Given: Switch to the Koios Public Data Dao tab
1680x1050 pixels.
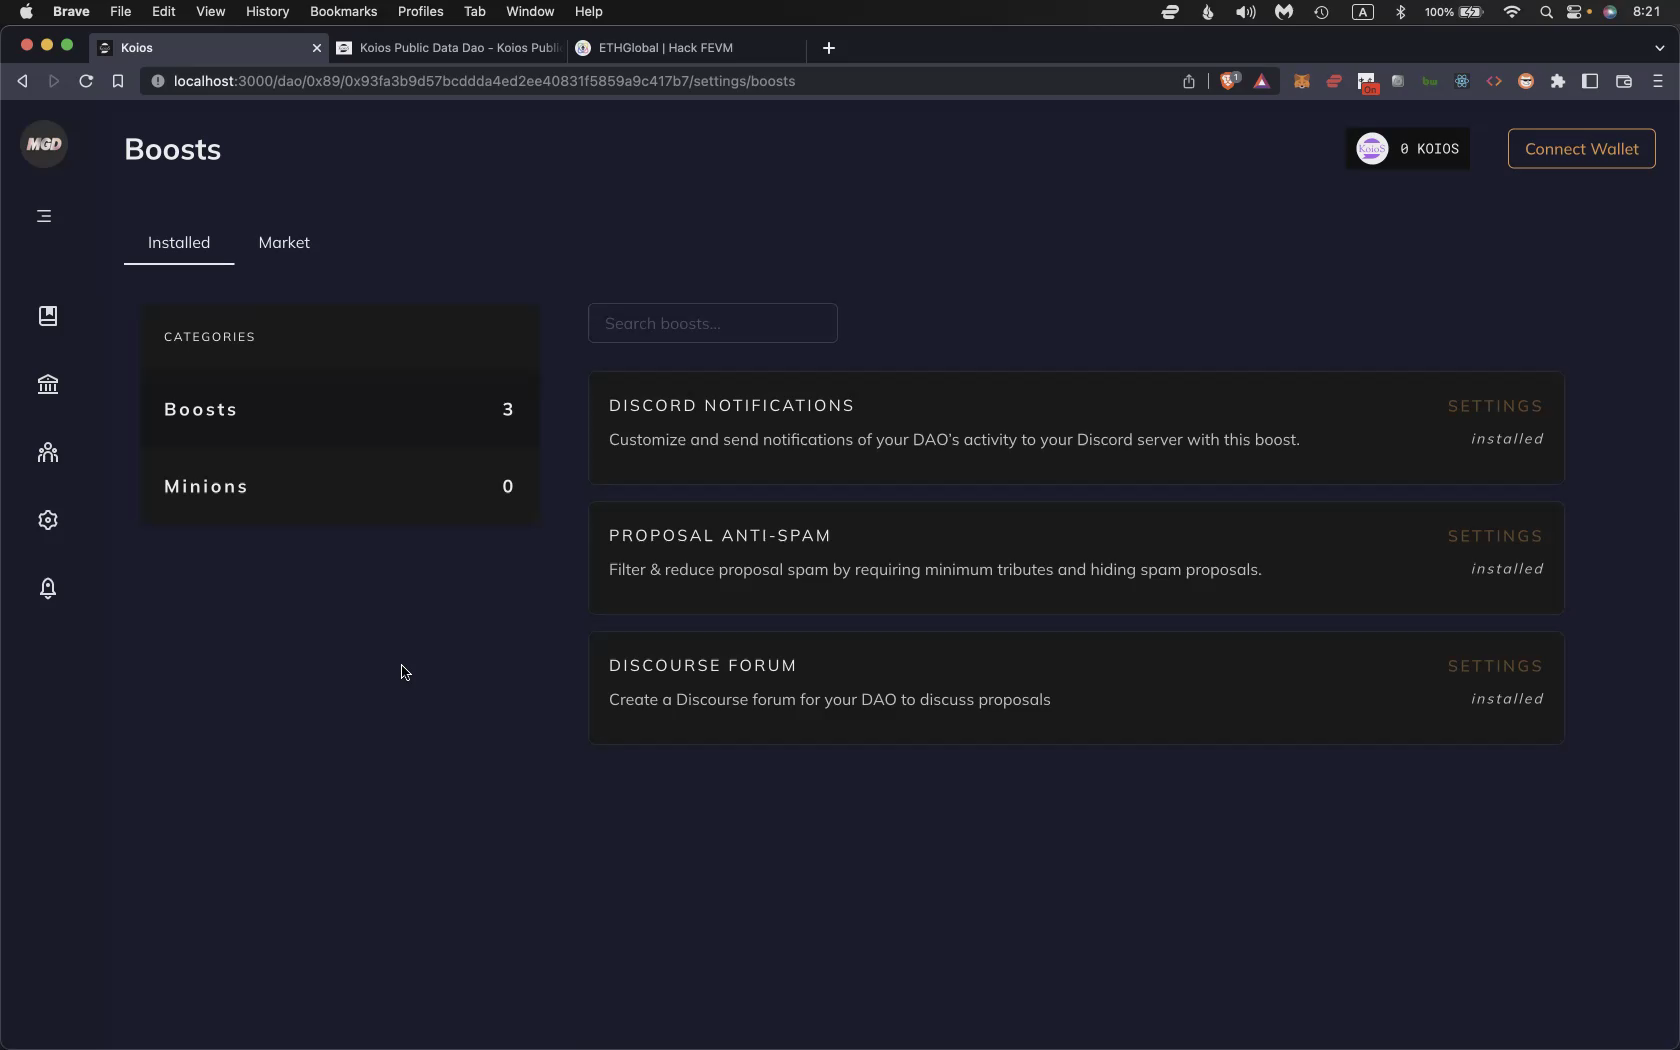Looking at the screenshot, I should coord(449,48).
